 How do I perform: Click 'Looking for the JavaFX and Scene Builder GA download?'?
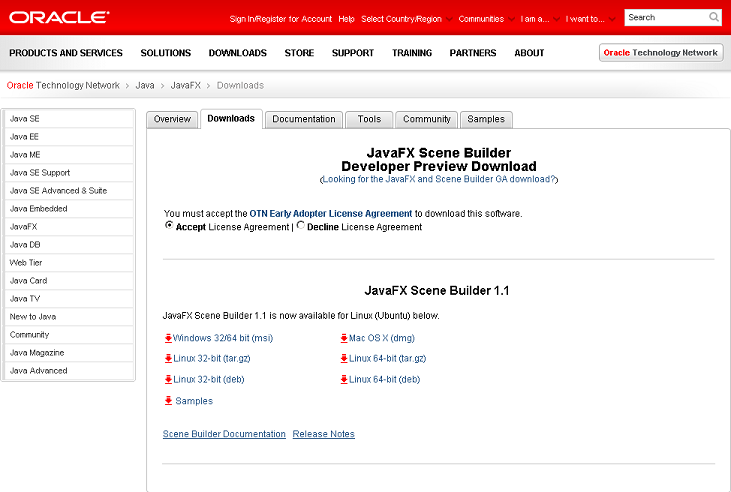pyautogui.click(x=439, y=179)
